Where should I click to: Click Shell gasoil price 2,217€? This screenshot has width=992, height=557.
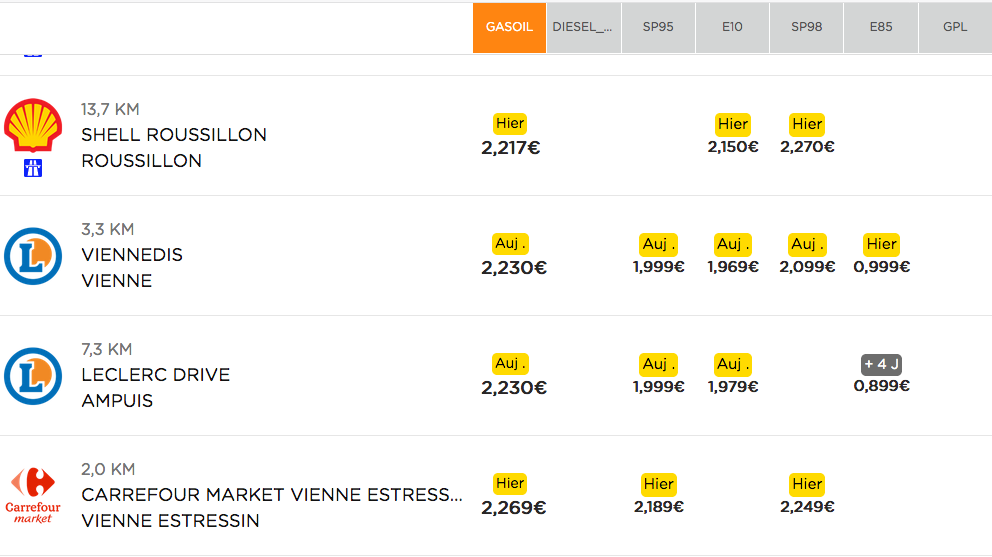pos(511,147)
